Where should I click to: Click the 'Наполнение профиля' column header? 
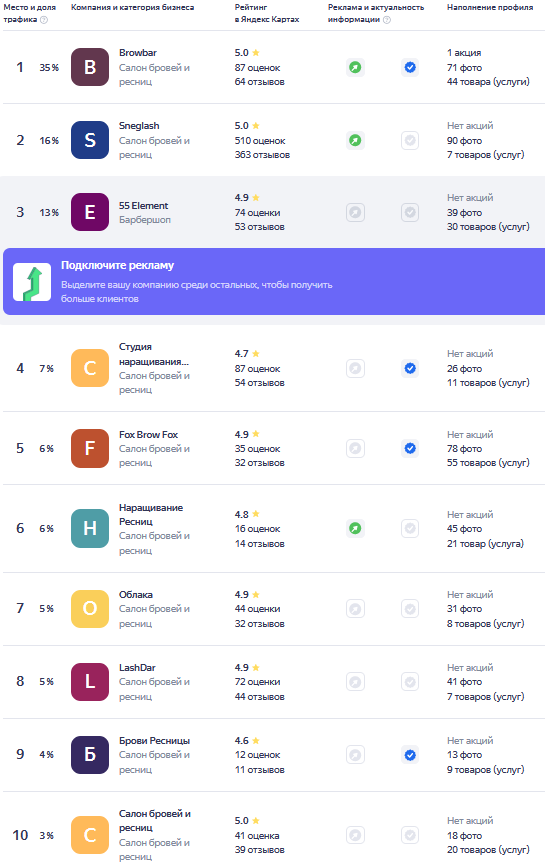(490, 8)
